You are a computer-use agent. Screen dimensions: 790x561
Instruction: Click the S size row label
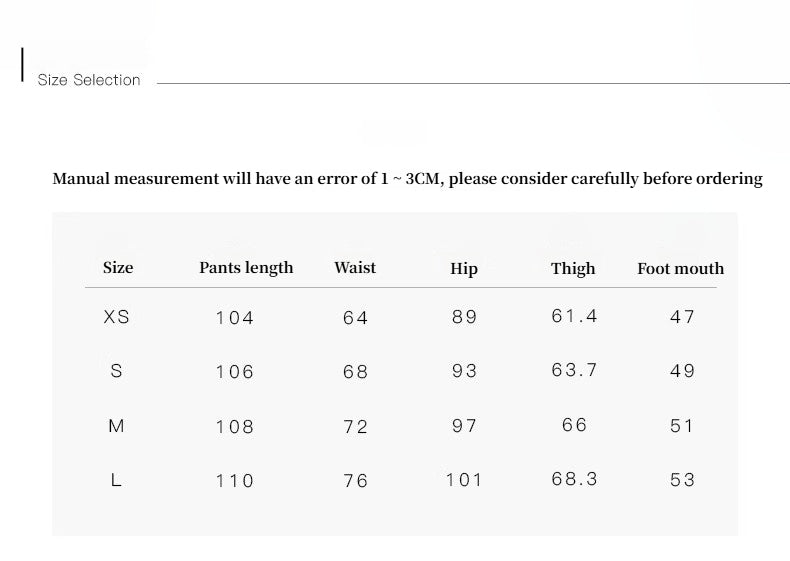[x=116, y=371]
